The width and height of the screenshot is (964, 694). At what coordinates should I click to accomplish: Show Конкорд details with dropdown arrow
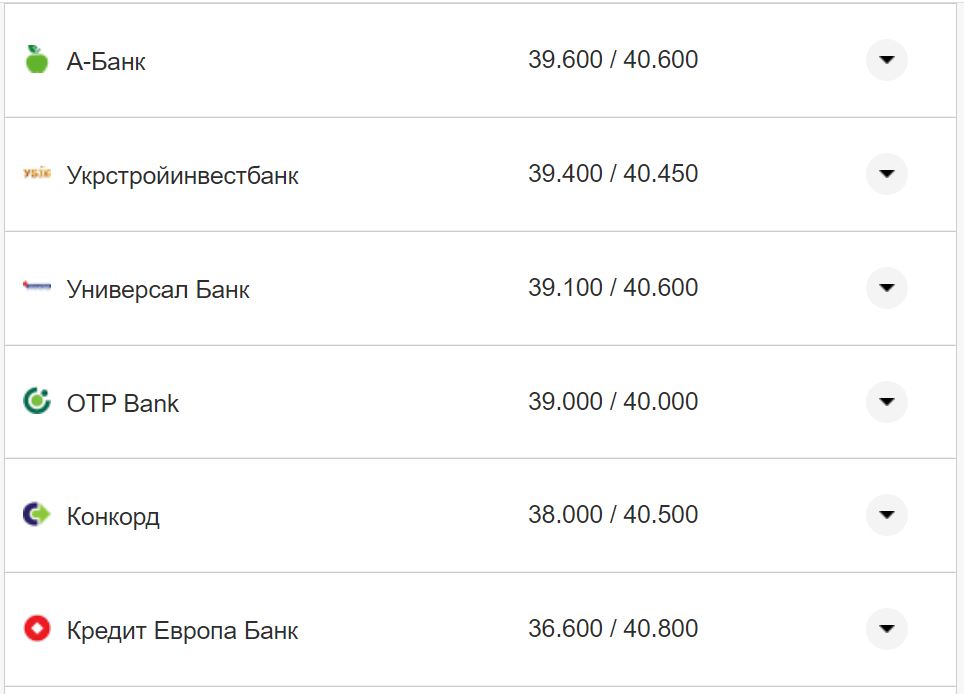click(x=886, y=515)
